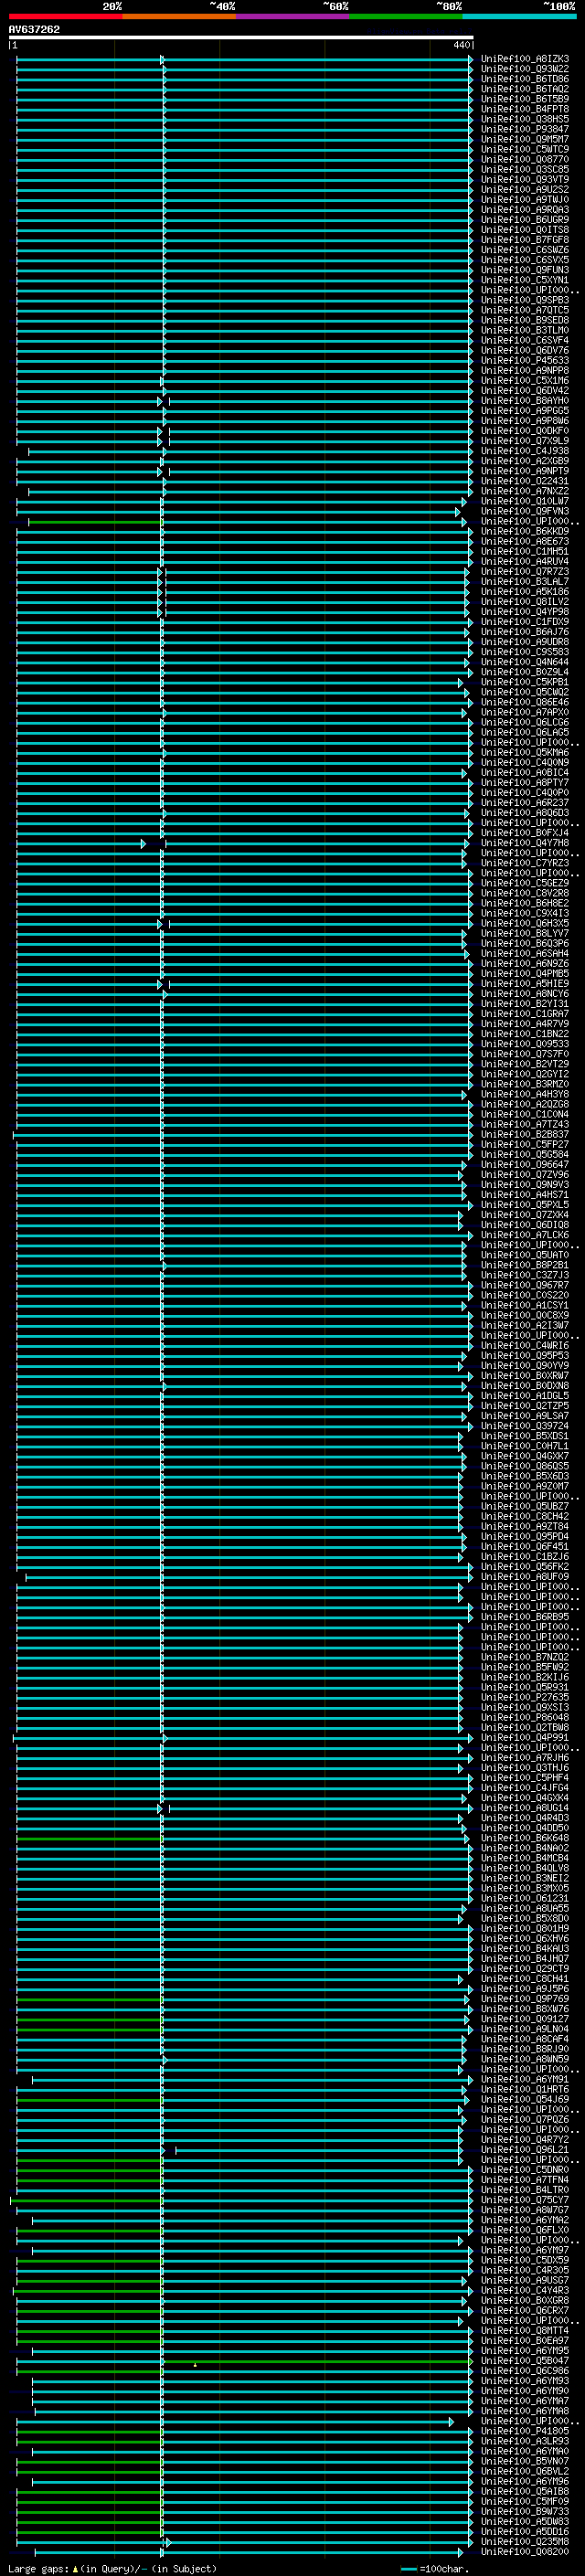Click the UniRef100_Q9FVN3 label
This screenshot has height=2576, width=585.
525,511
